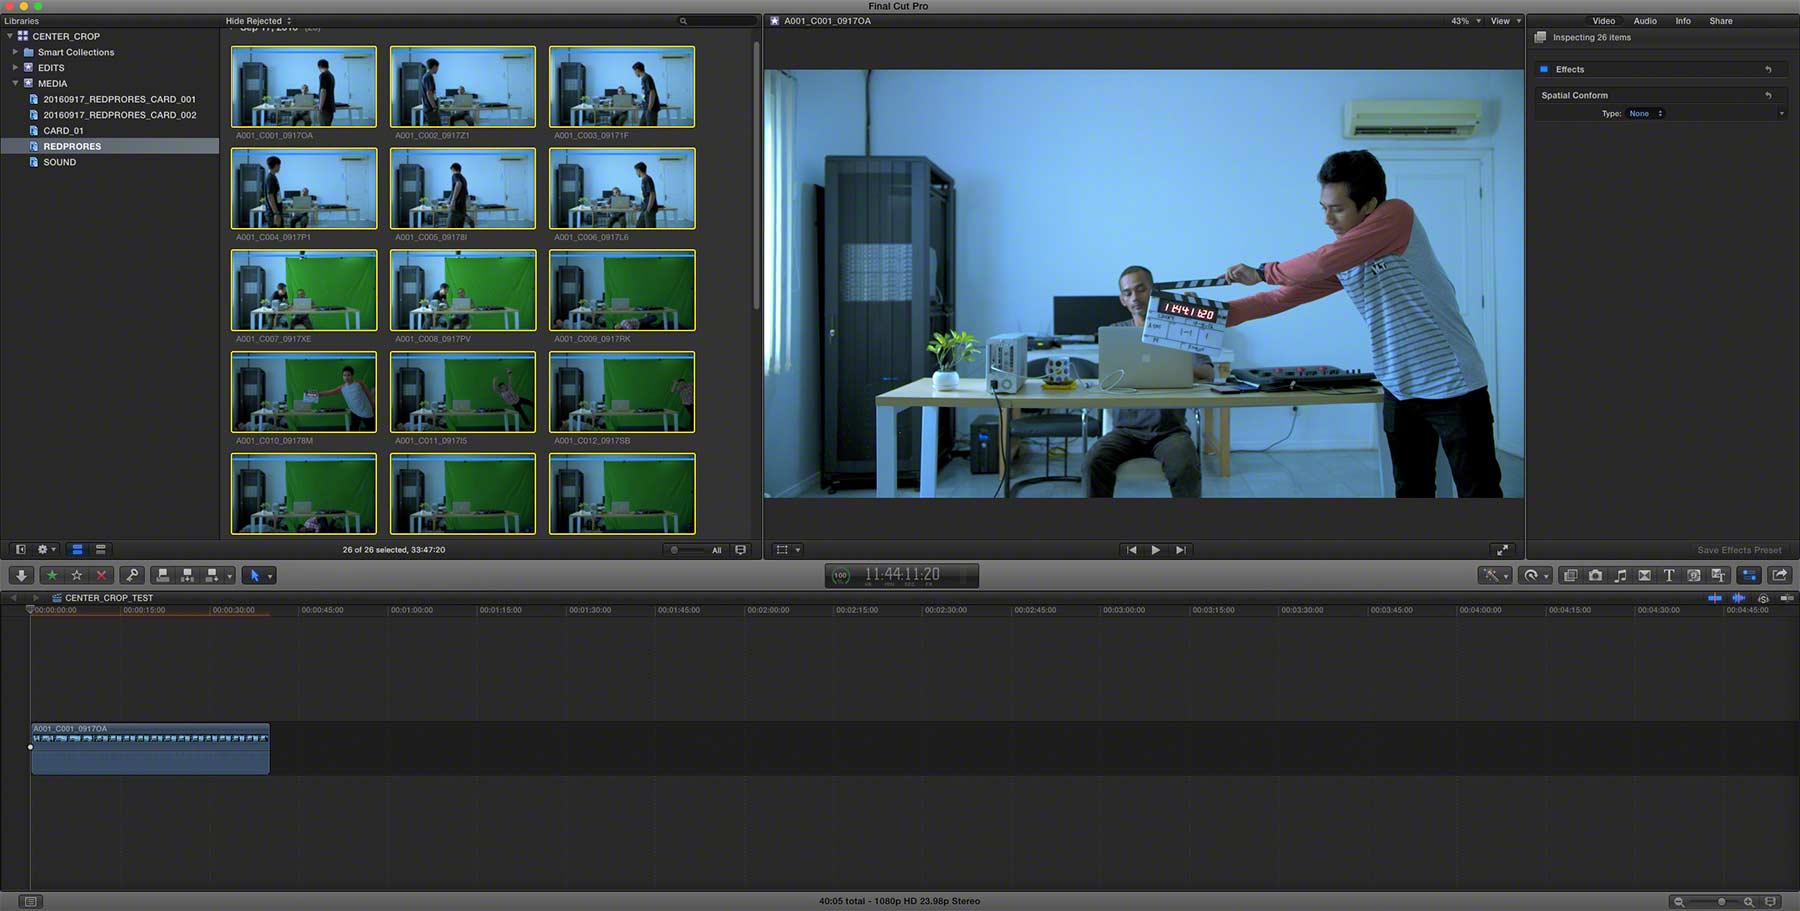Screen dimensions: 1800x911
Task: Click the Share project export icon
Action: [x=1779, y=575]
